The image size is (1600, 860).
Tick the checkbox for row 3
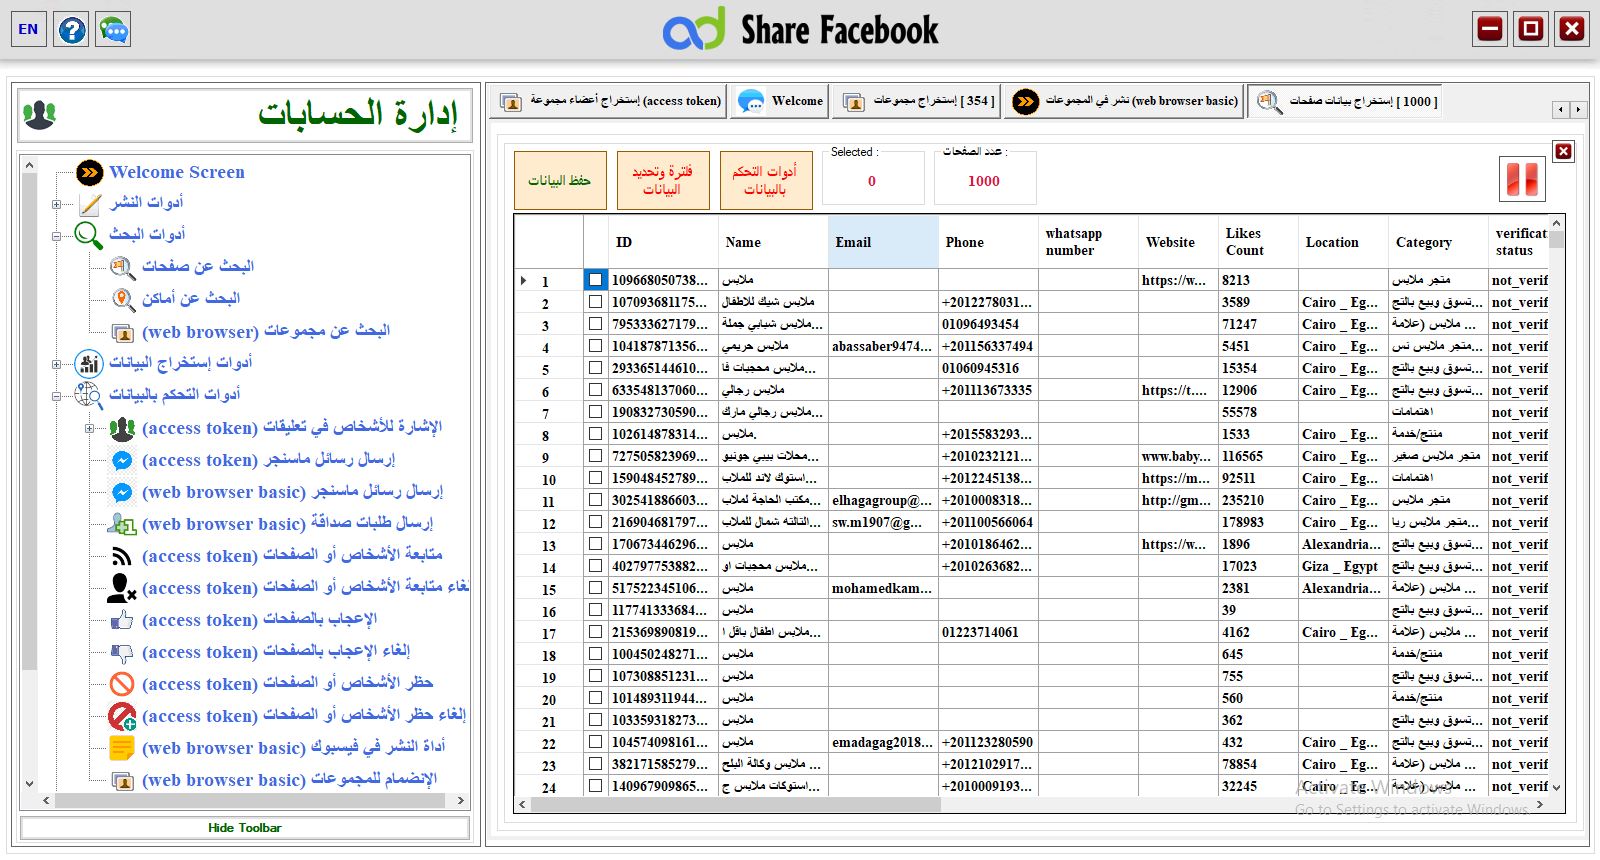pos(595,324)
